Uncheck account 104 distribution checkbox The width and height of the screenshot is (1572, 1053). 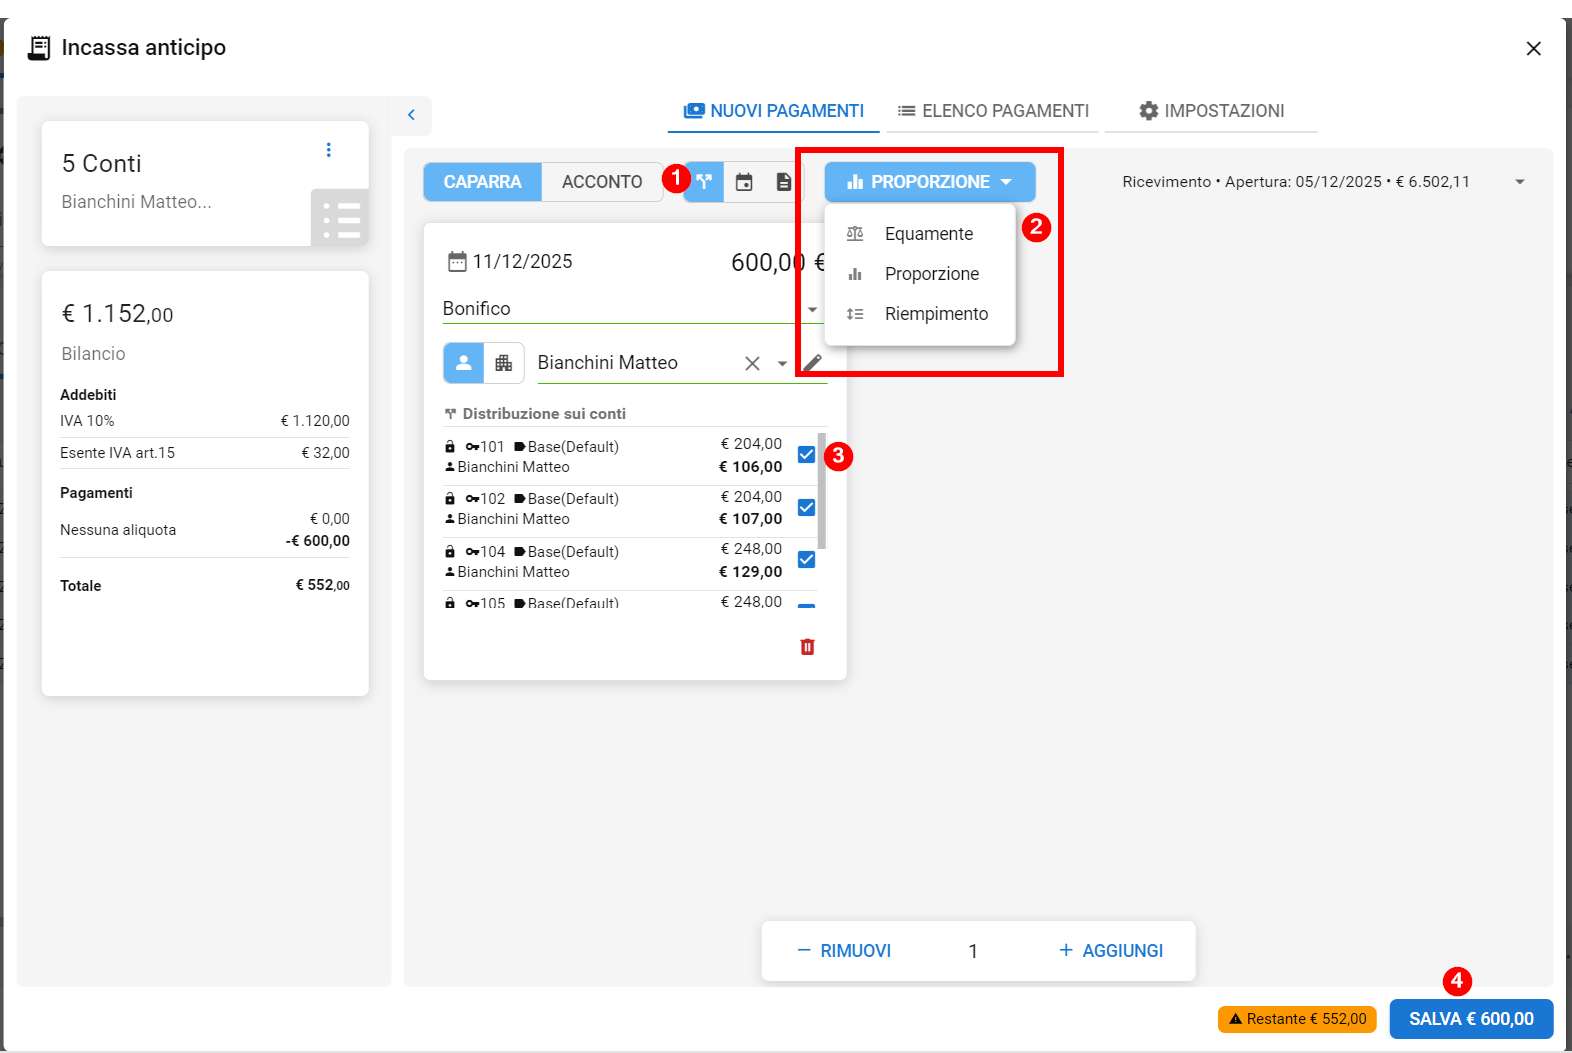[806, 560]
